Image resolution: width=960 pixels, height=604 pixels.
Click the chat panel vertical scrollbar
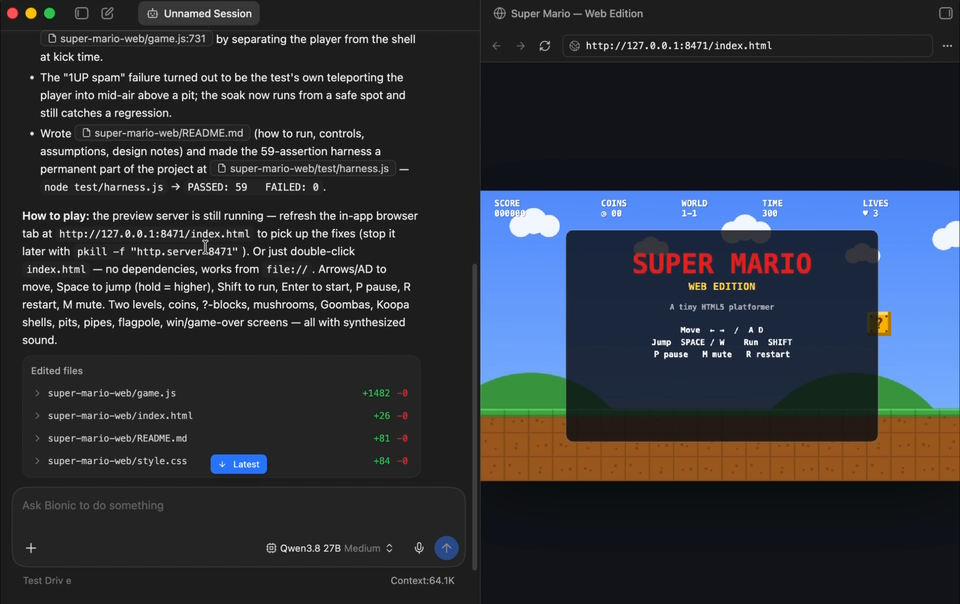(473, 416)
